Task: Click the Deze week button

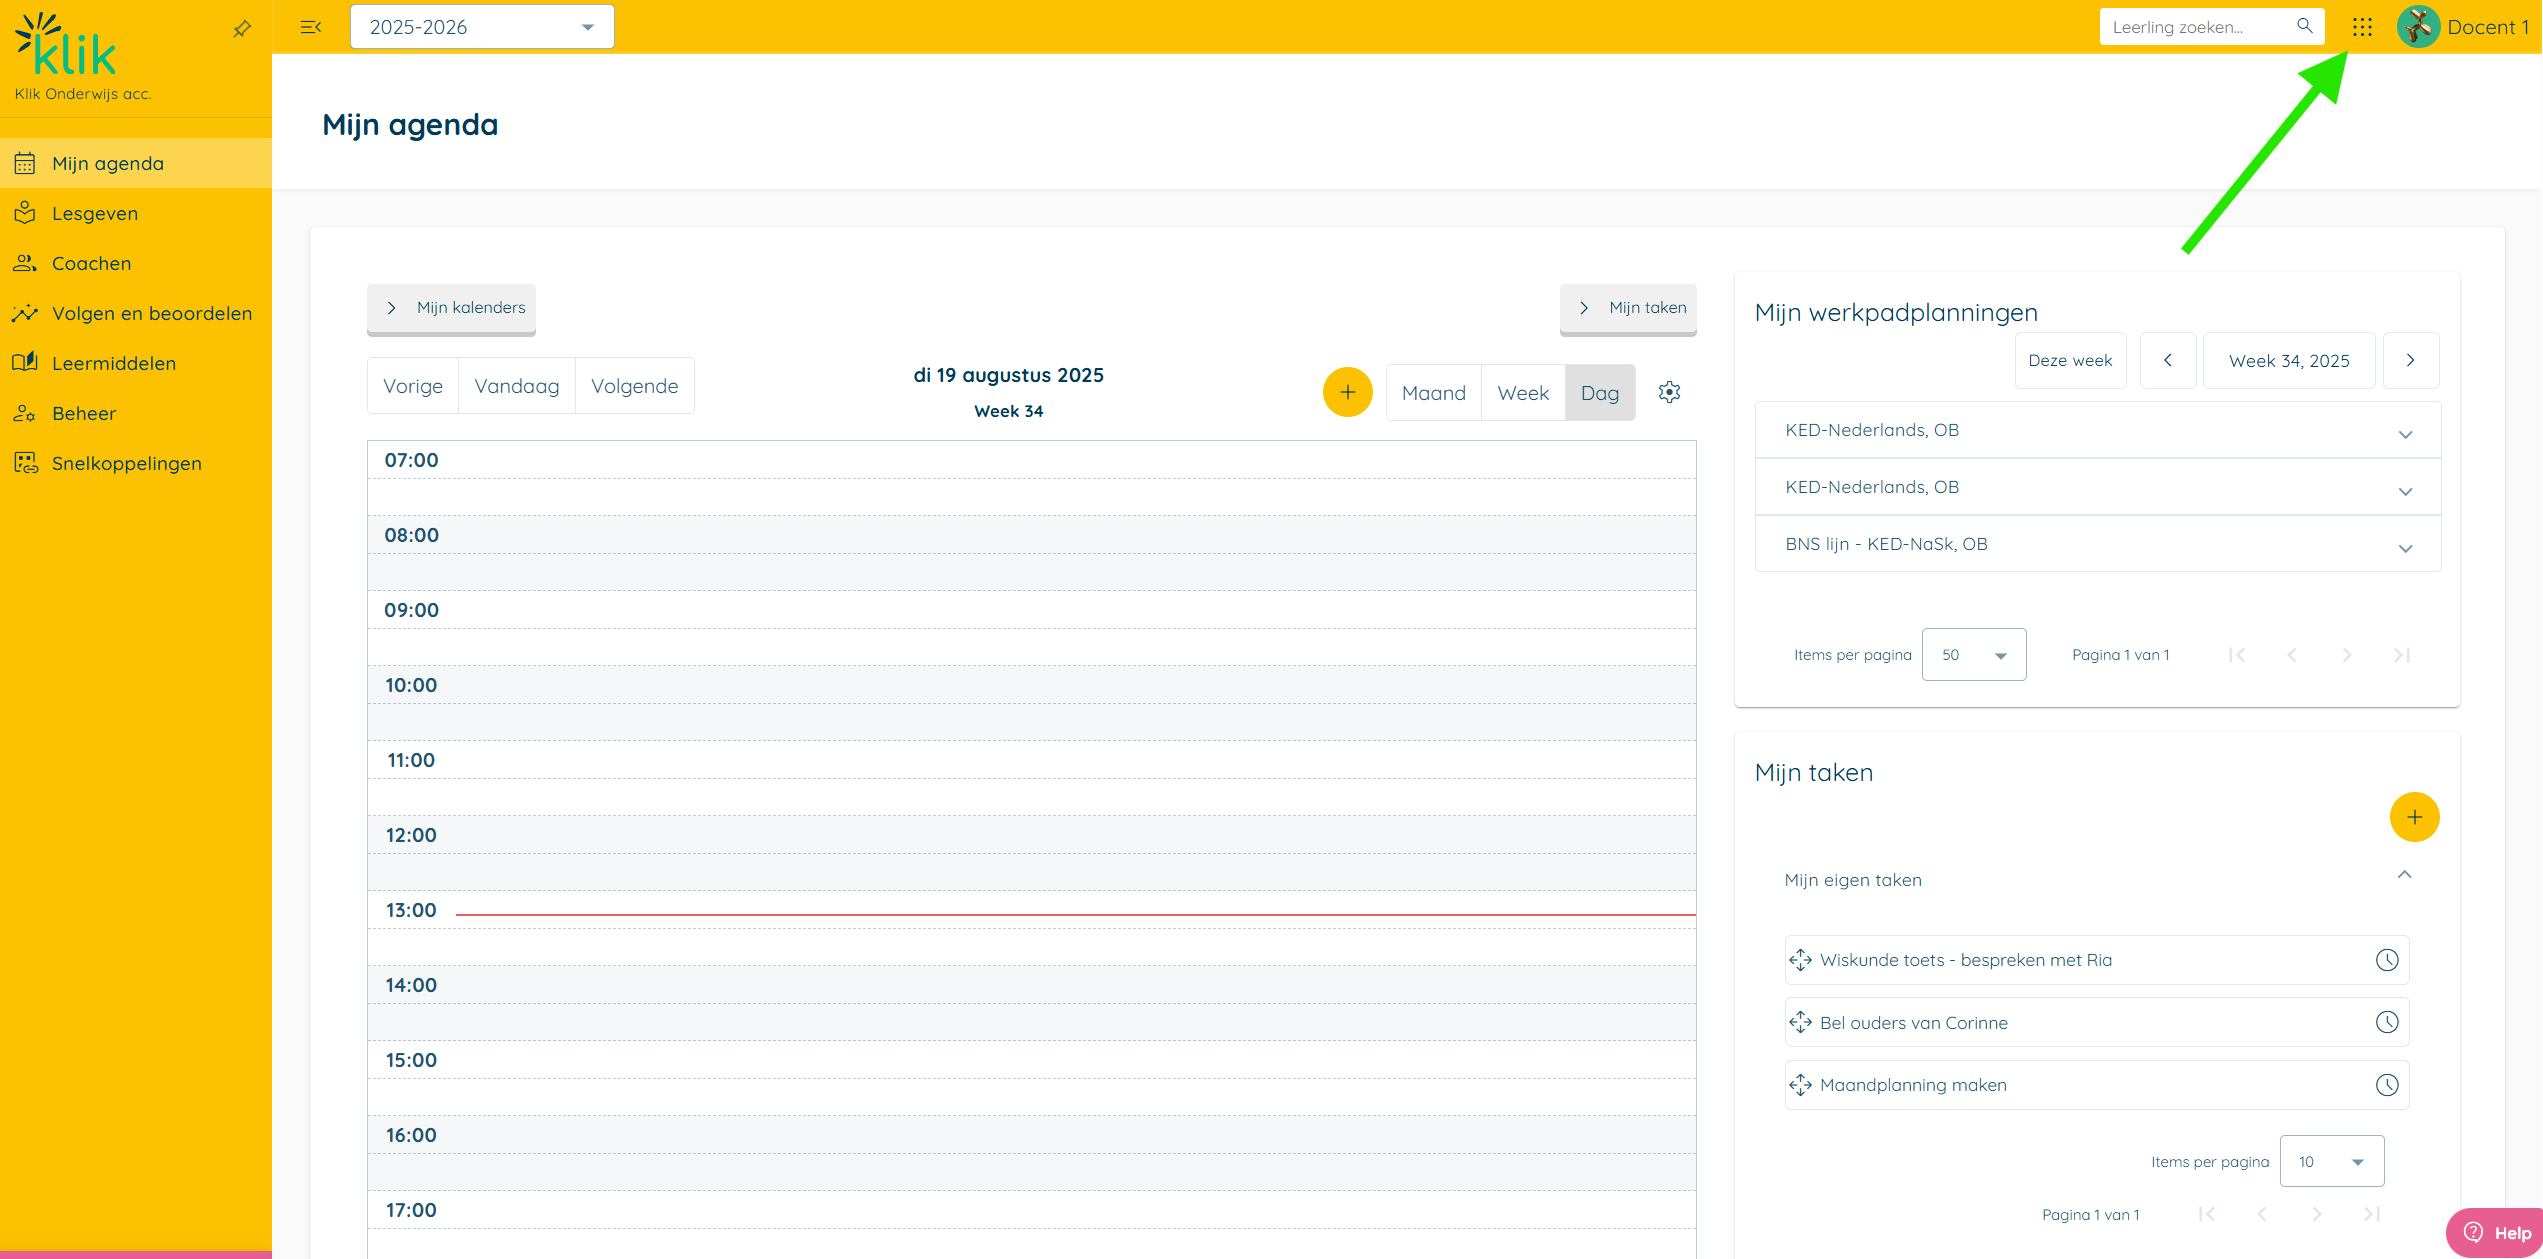Action: tap(2070, 360)
